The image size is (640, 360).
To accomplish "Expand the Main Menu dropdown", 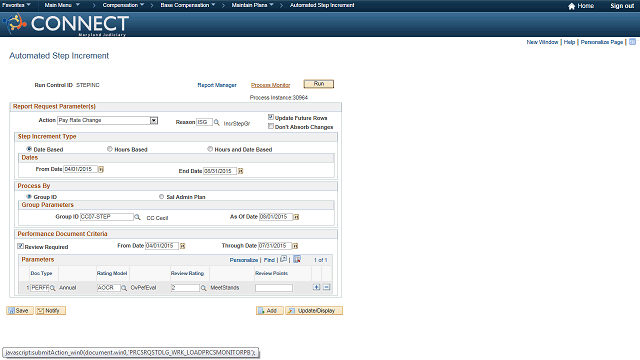I will [62, 5].
